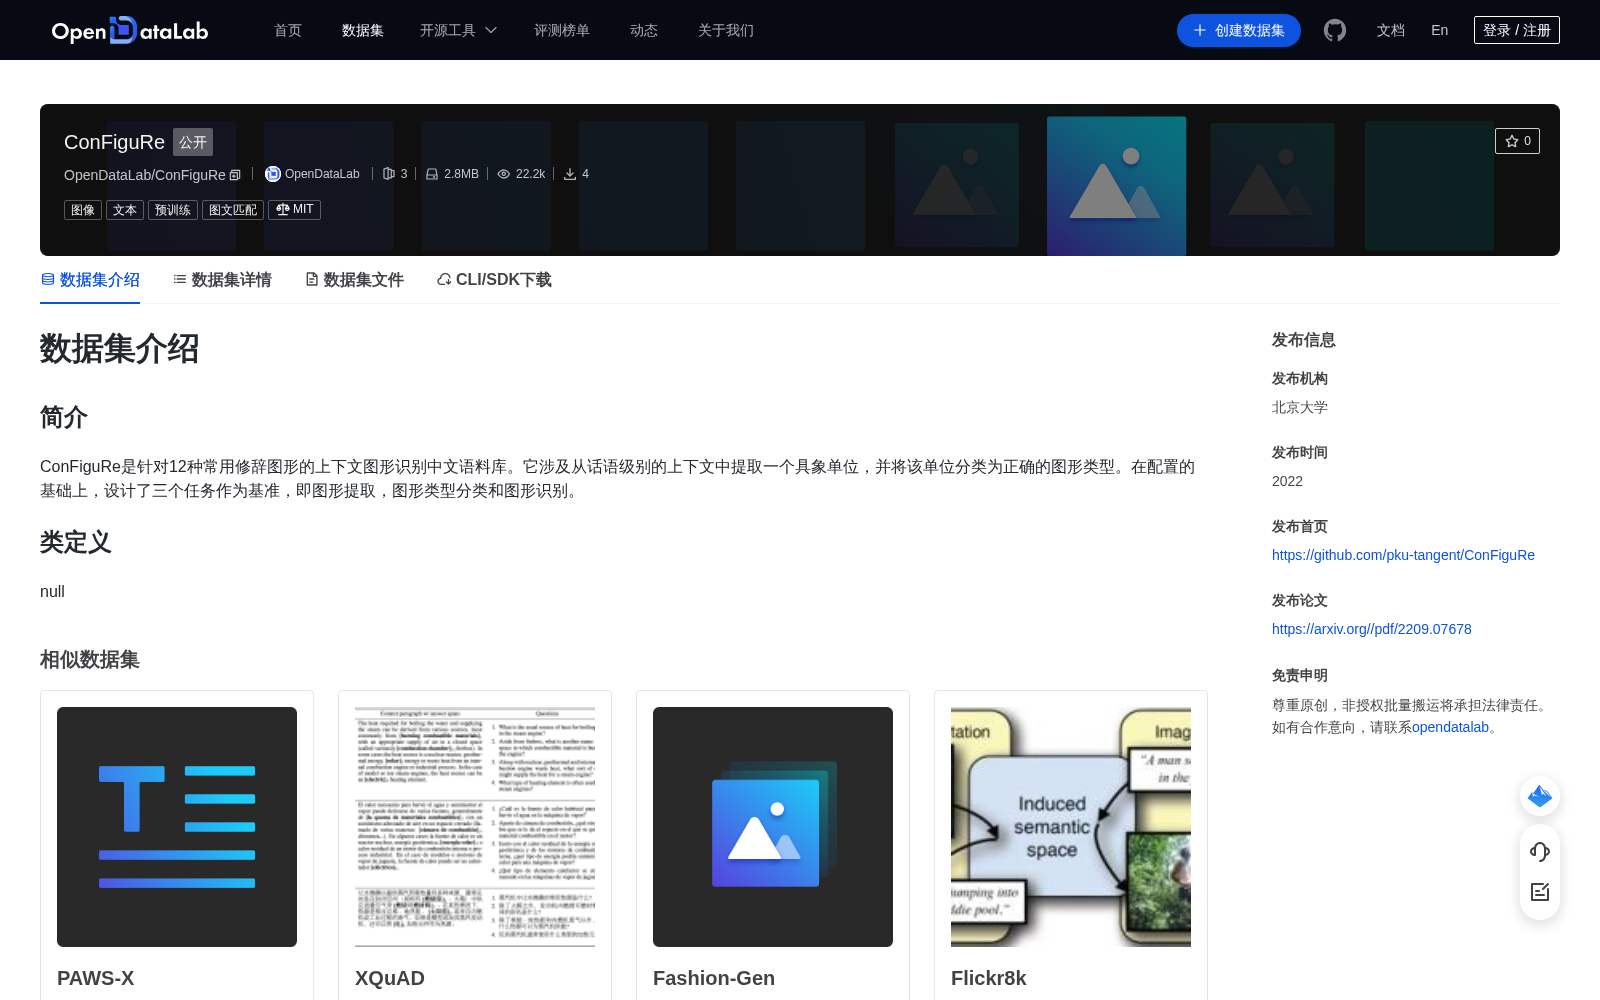This screenshot has width=1600, height=1000.
Task: Switch language to En
Action: click(x=1440, y=30)
